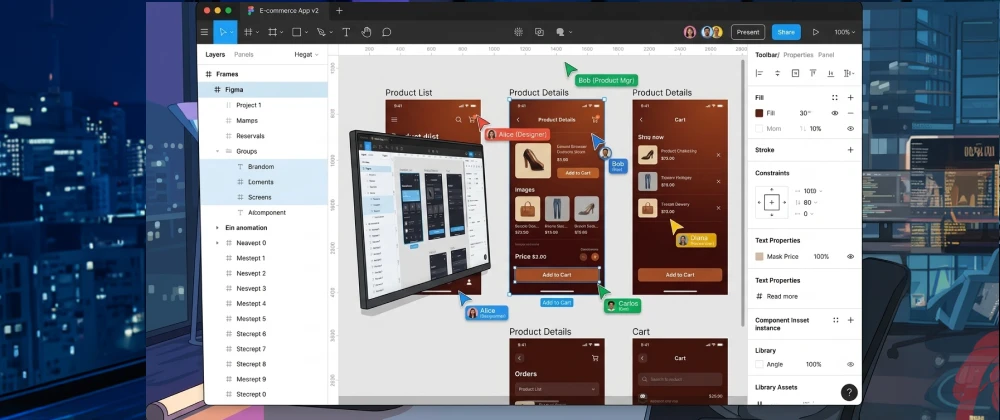
Task: Click the align bottom icon
Action: point(830,73)
